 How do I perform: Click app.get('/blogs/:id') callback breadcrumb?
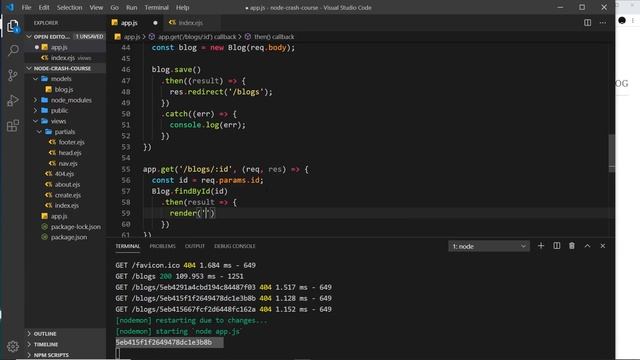click(197, 37)
